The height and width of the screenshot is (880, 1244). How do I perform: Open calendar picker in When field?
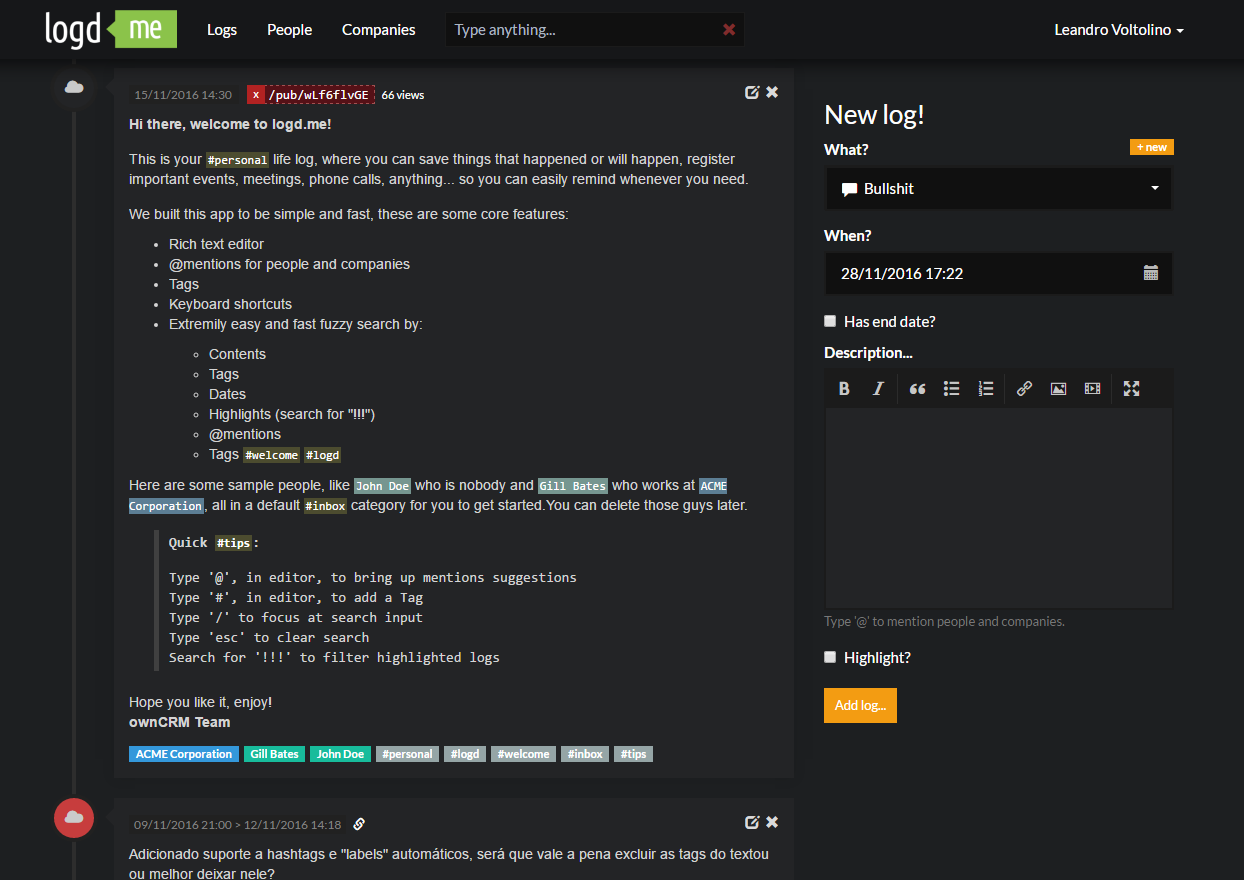[1151, 273]
